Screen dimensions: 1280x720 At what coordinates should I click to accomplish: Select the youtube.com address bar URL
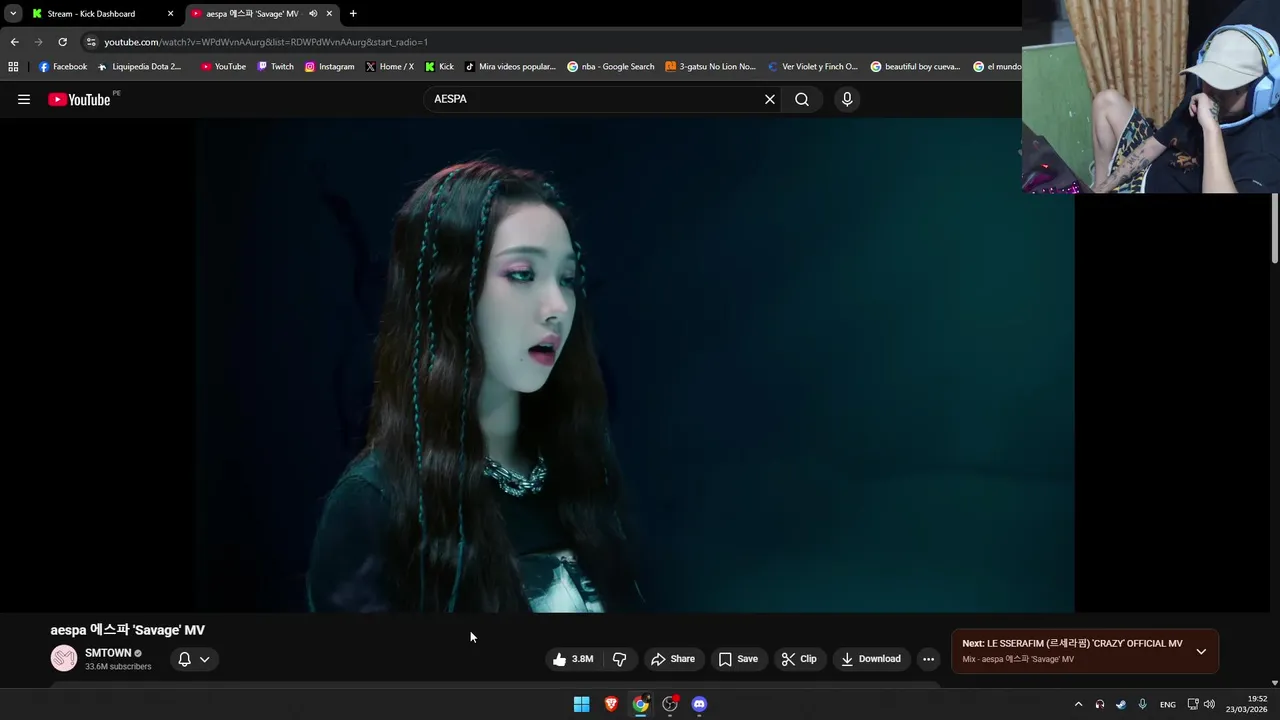pos(266,42)
